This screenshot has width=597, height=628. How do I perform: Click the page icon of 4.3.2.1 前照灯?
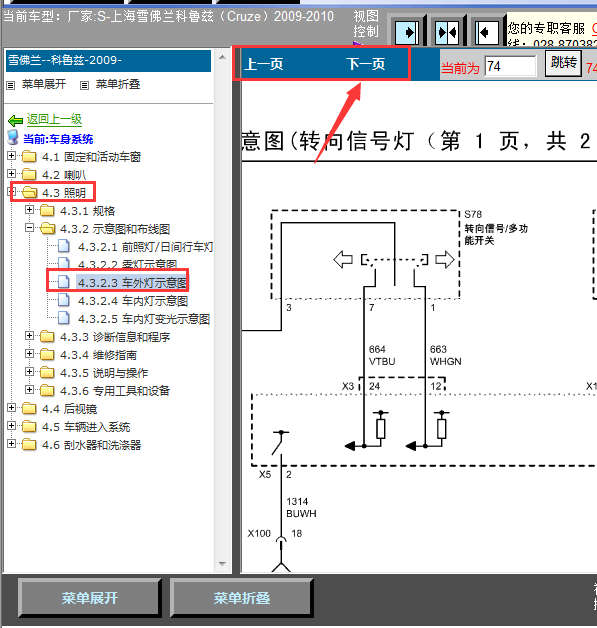(64, 246)
